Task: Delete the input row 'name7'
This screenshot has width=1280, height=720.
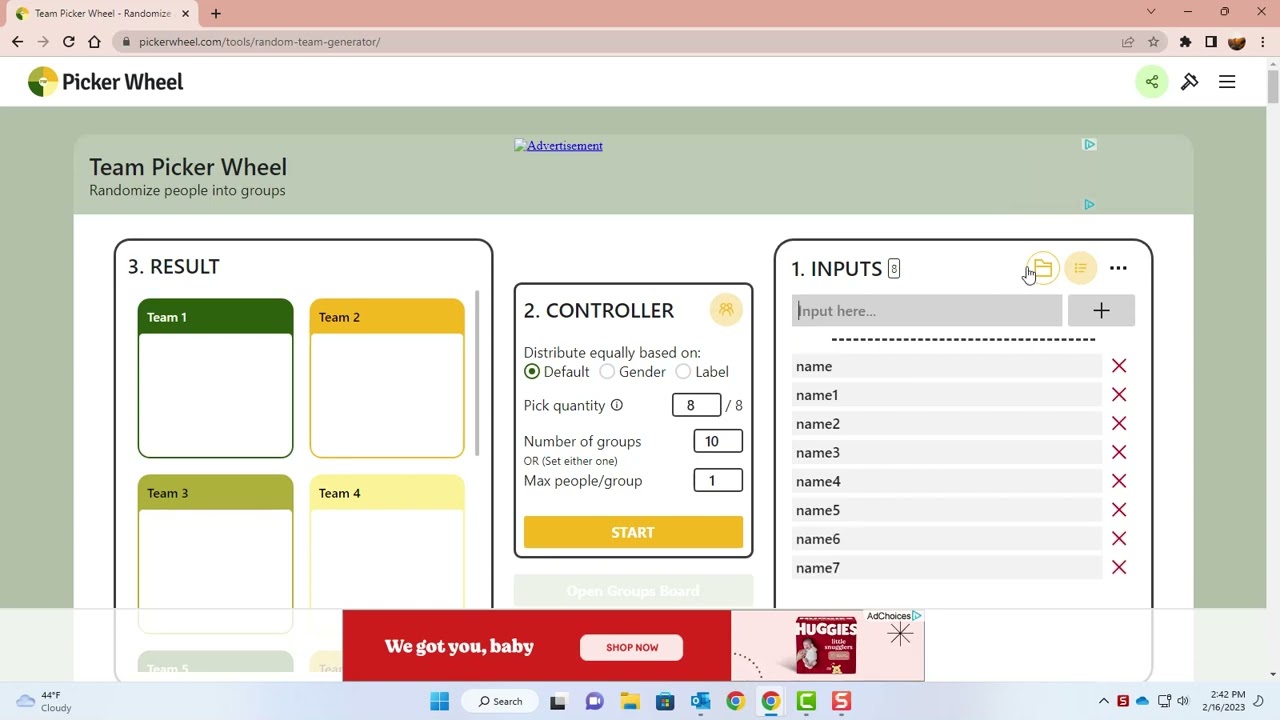Action: 1119,568
